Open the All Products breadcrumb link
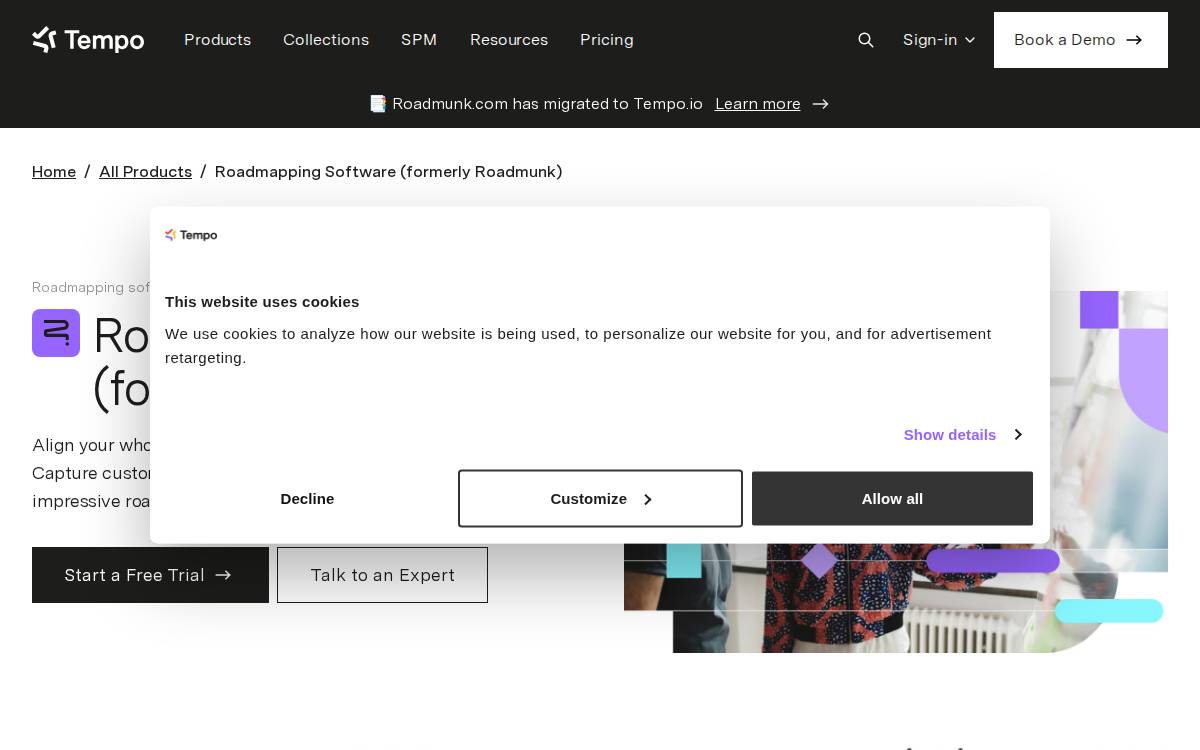Screen dimensions: 1200x750 [x=145, y=172]
